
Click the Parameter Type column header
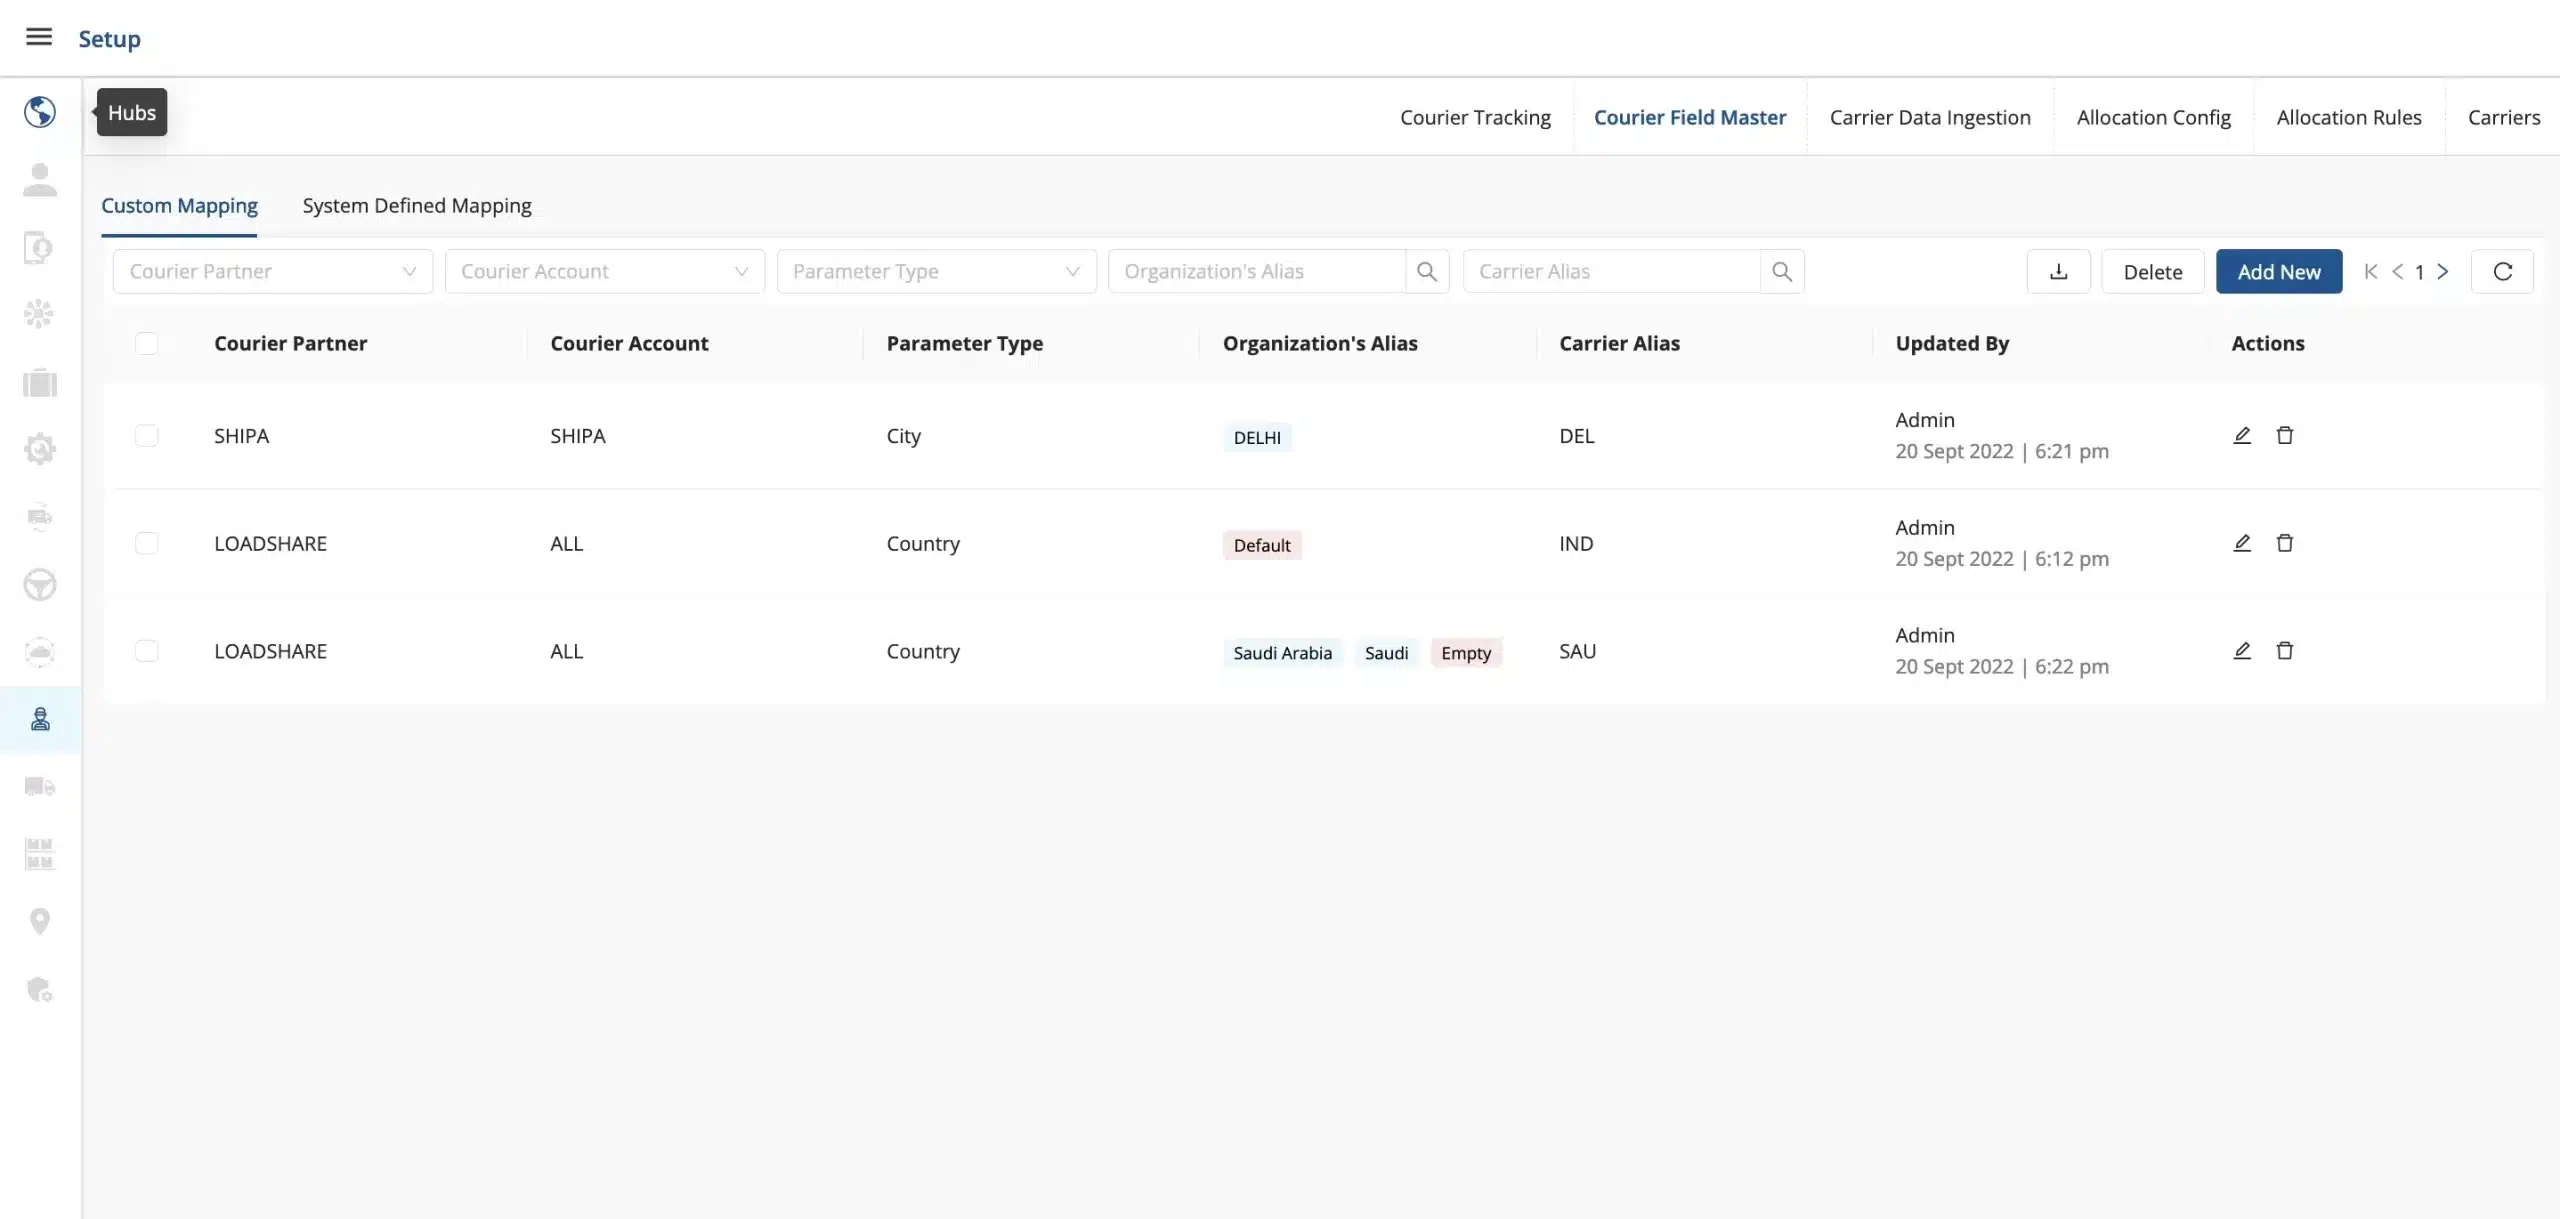(964, 343)
